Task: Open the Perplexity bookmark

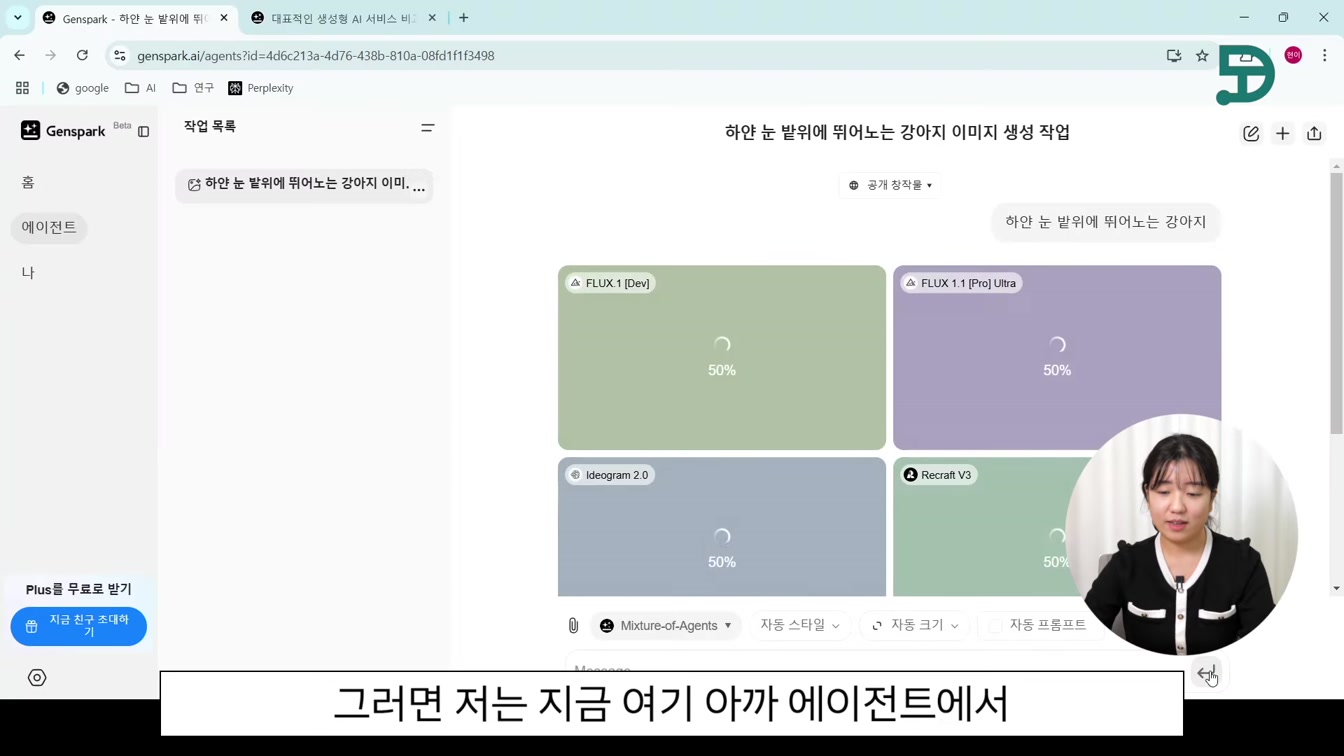Action: click(261, 88)
